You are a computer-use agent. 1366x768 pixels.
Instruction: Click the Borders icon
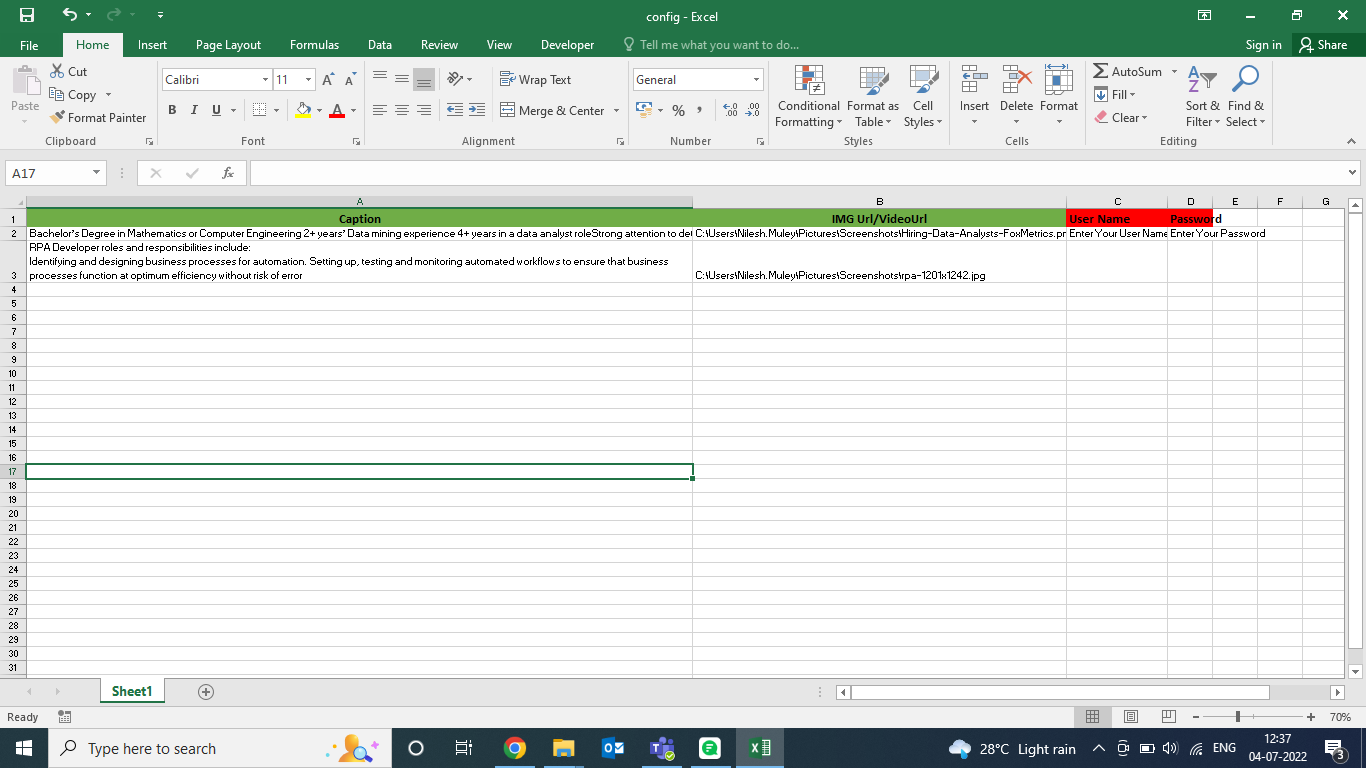[260, 110]
